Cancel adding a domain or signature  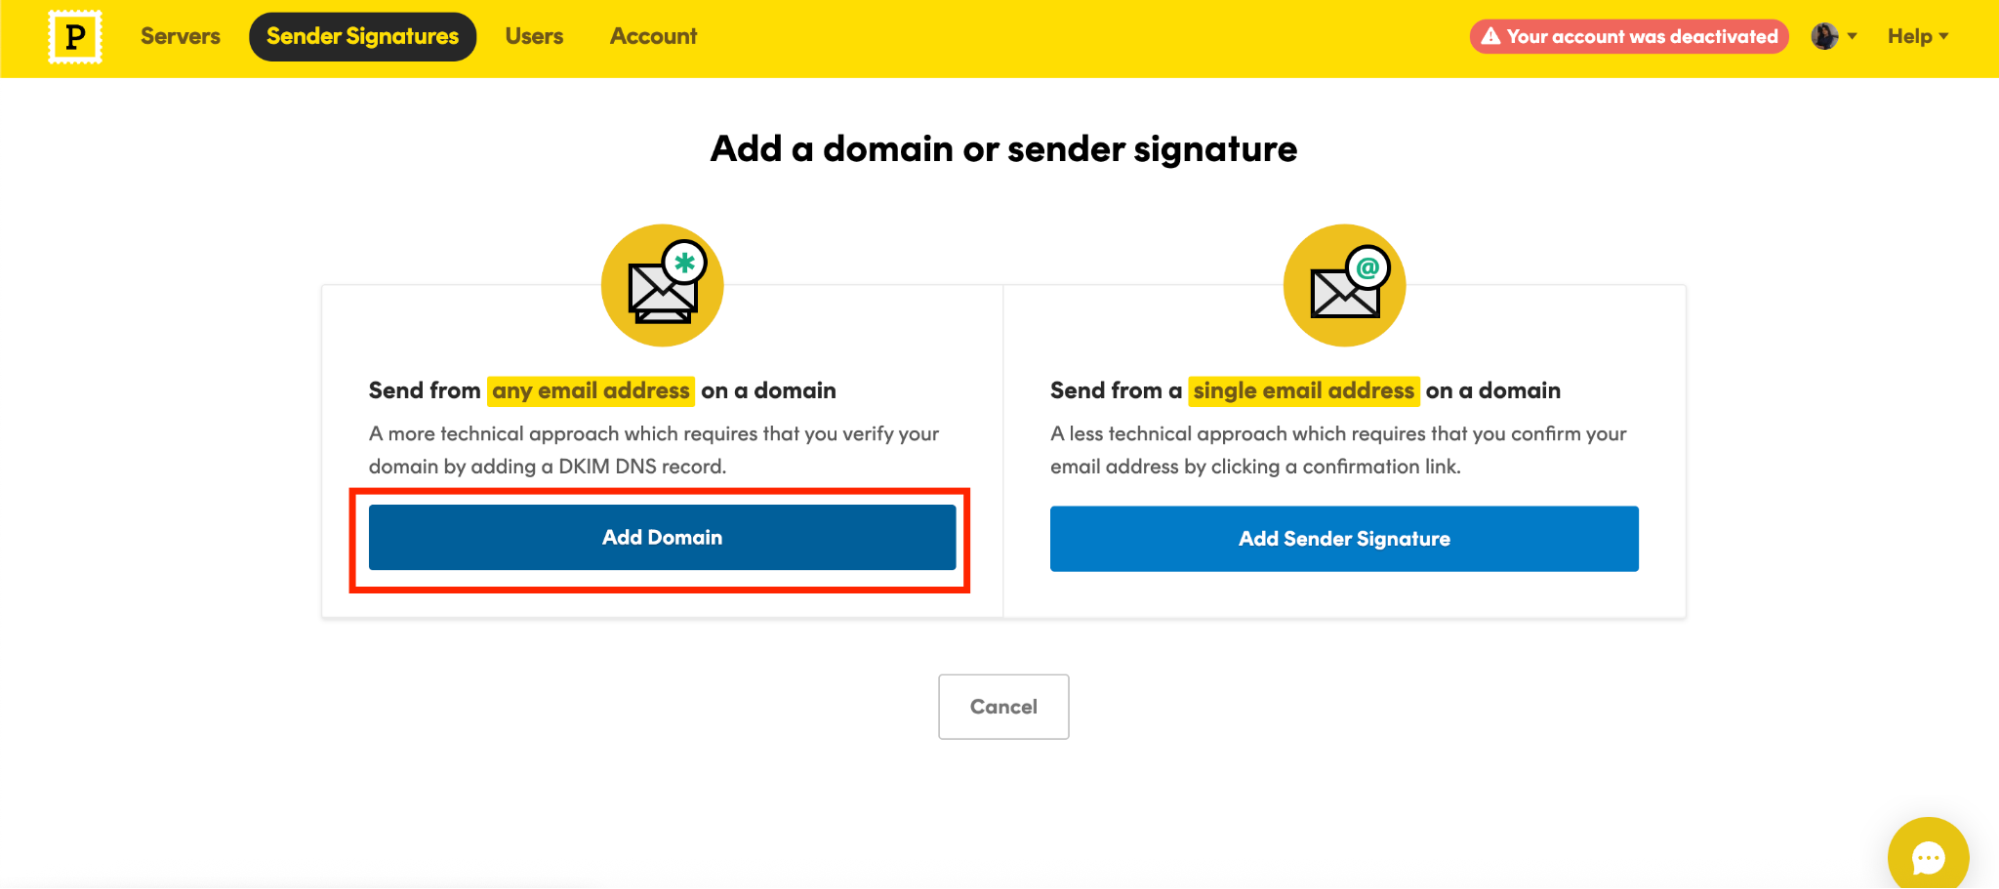[x=1003, y=707]
